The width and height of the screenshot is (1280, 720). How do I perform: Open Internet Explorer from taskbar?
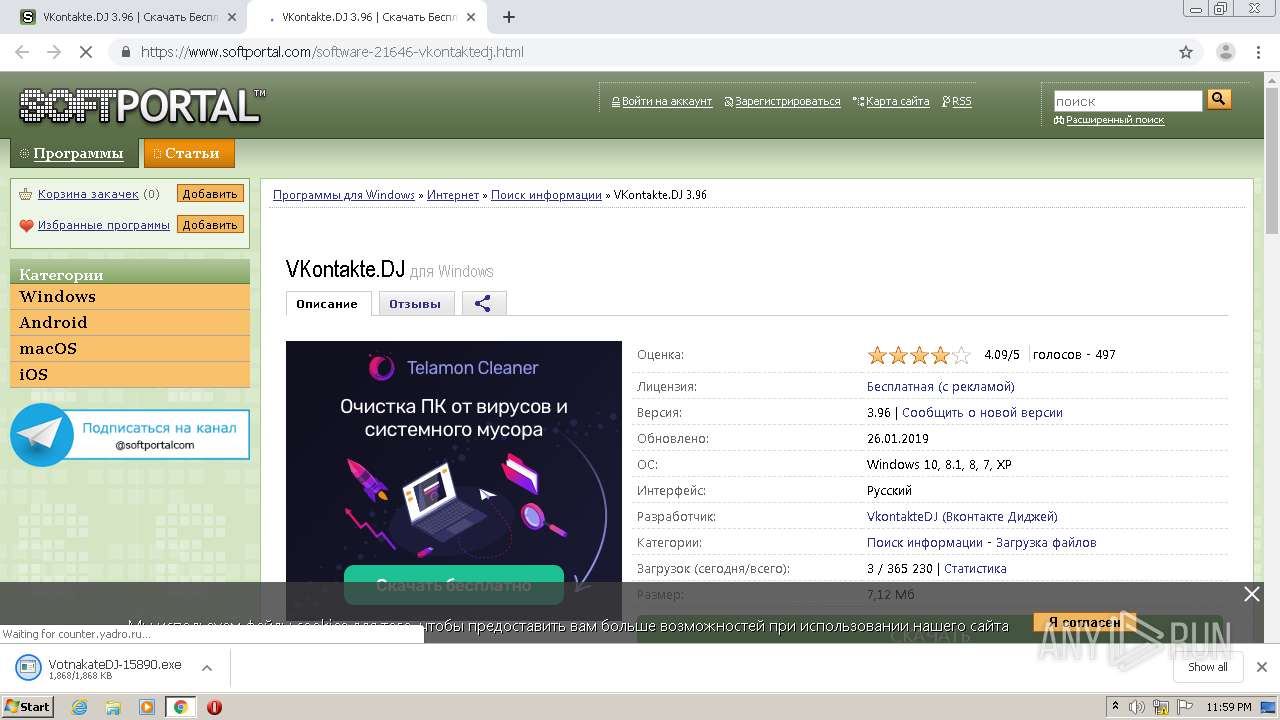point(80,707)
